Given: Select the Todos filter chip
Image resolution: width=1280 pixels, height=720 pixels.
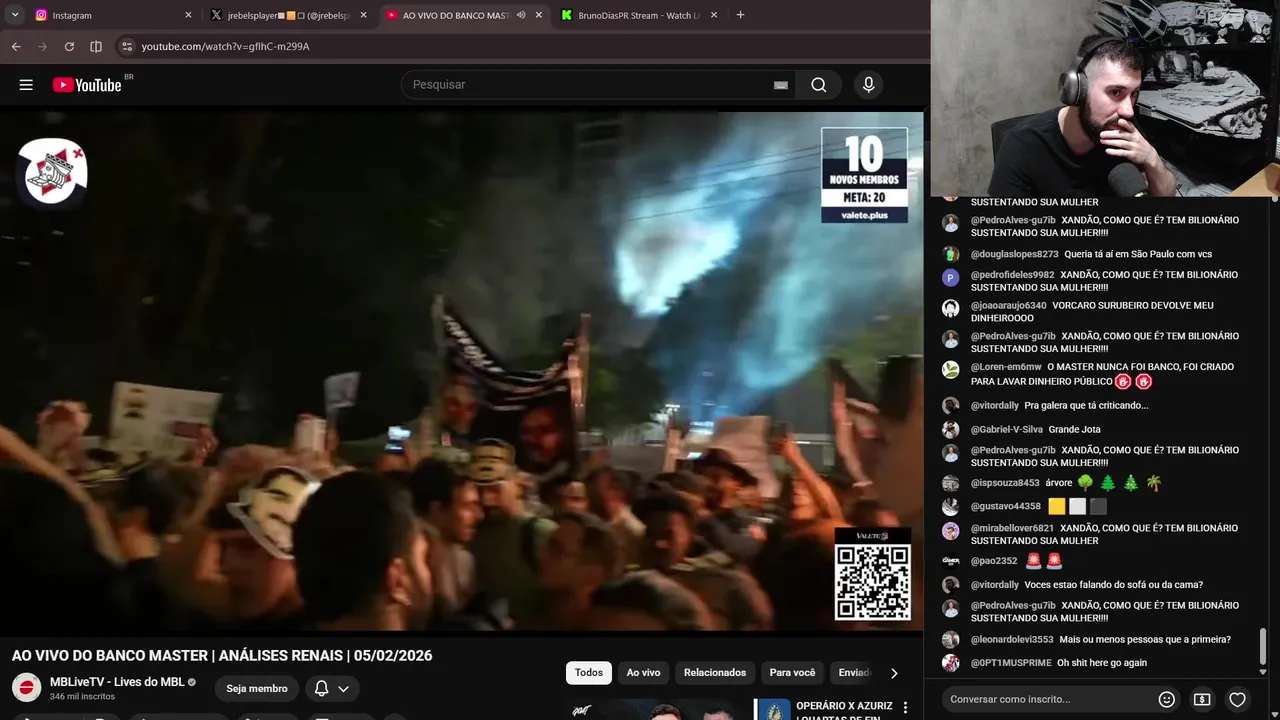Looking at the screenshot, I should coord(589,673).
